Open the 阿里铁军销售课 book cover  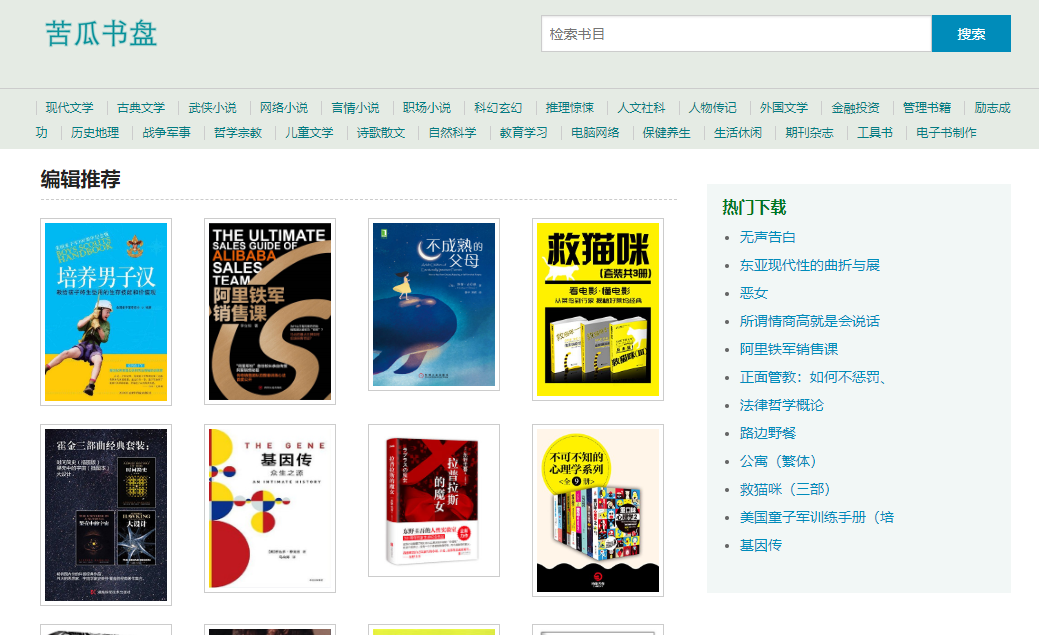[270, 312]
